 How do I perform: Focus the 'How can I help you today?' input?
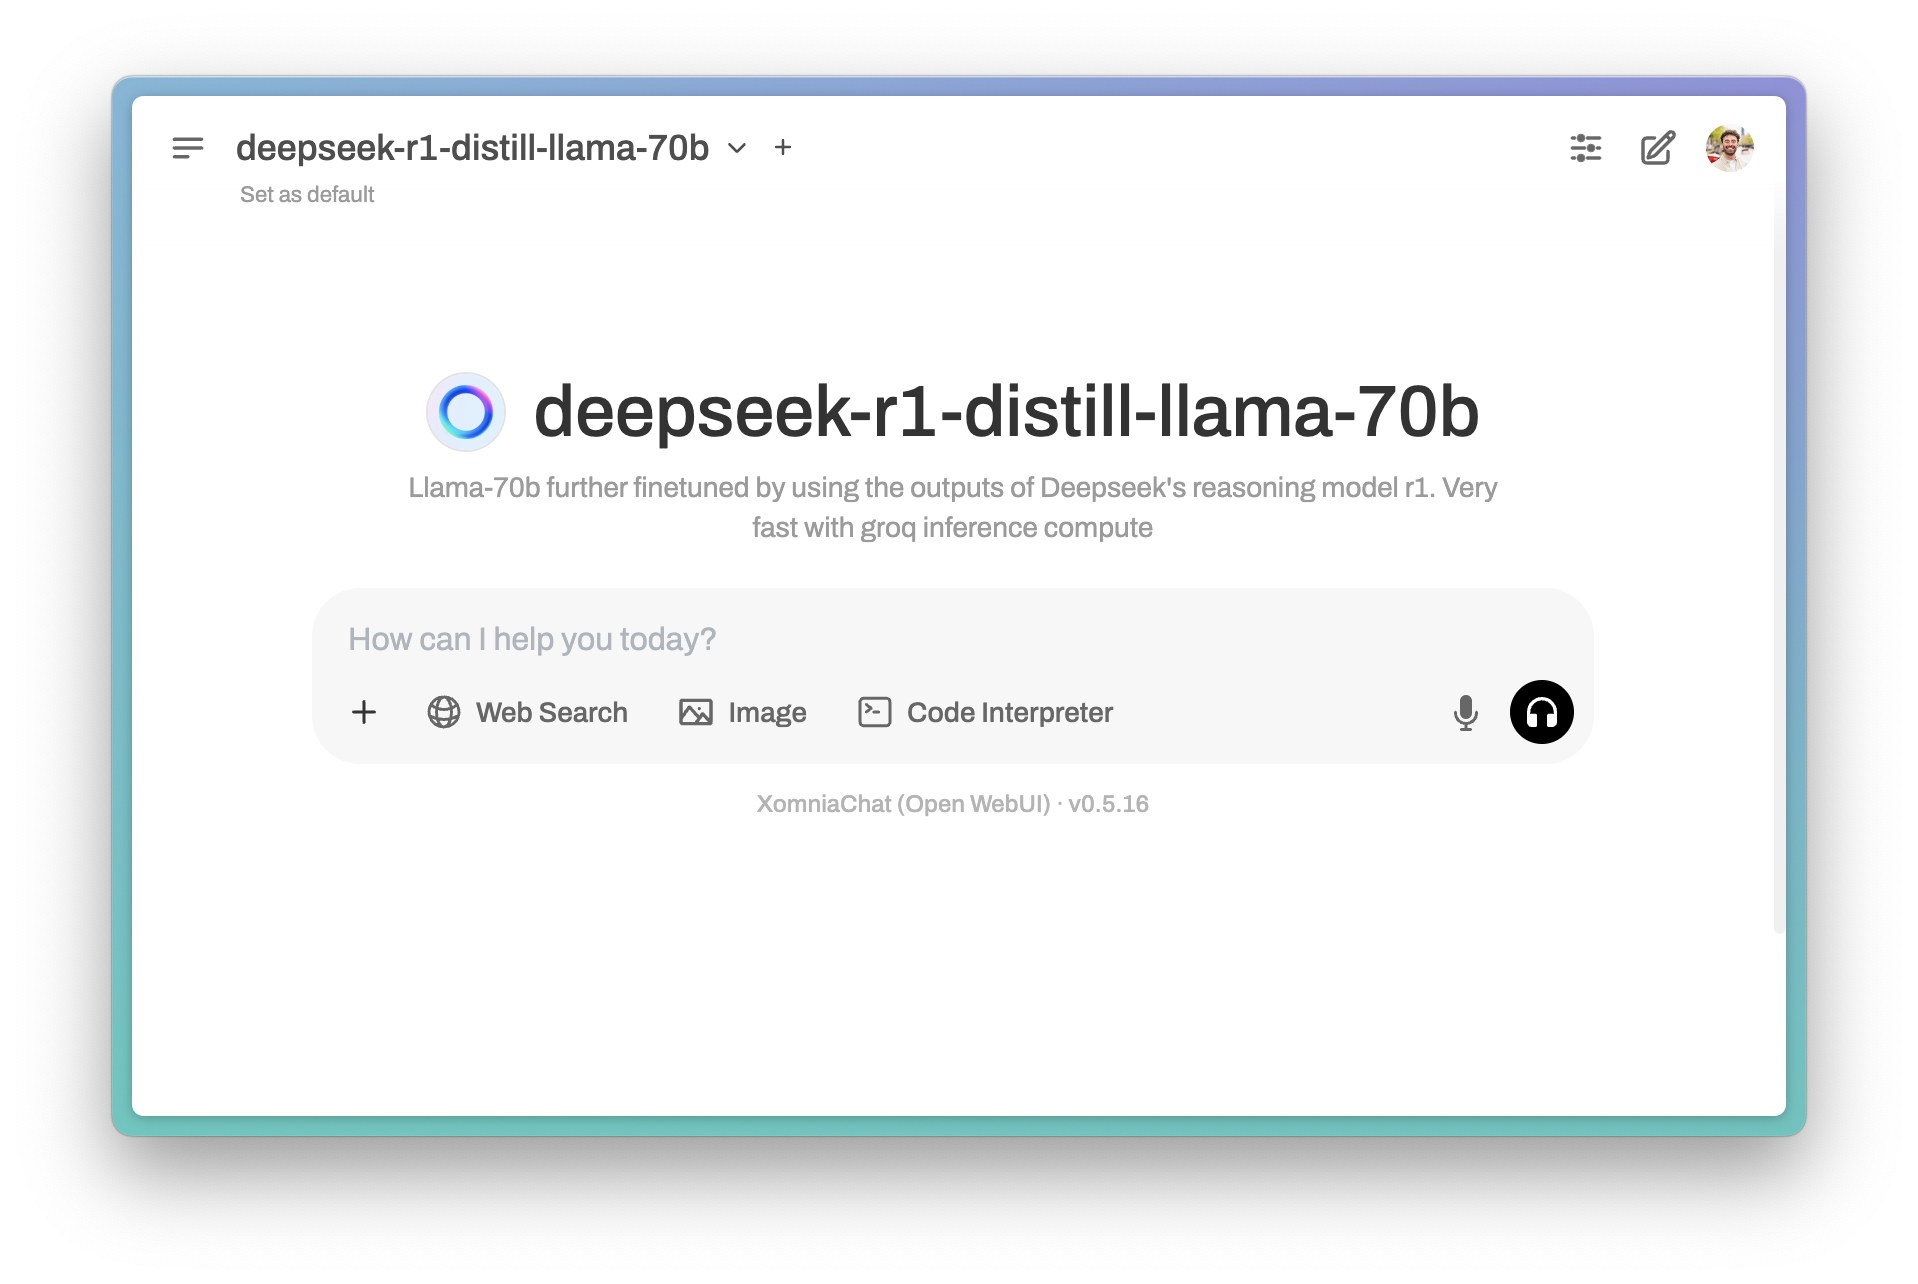click(x=950, y=639)
